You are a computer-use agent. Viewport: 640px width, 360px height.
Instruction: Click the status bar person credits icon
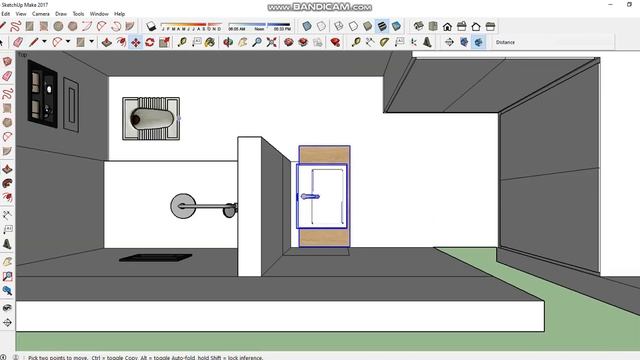16,357
